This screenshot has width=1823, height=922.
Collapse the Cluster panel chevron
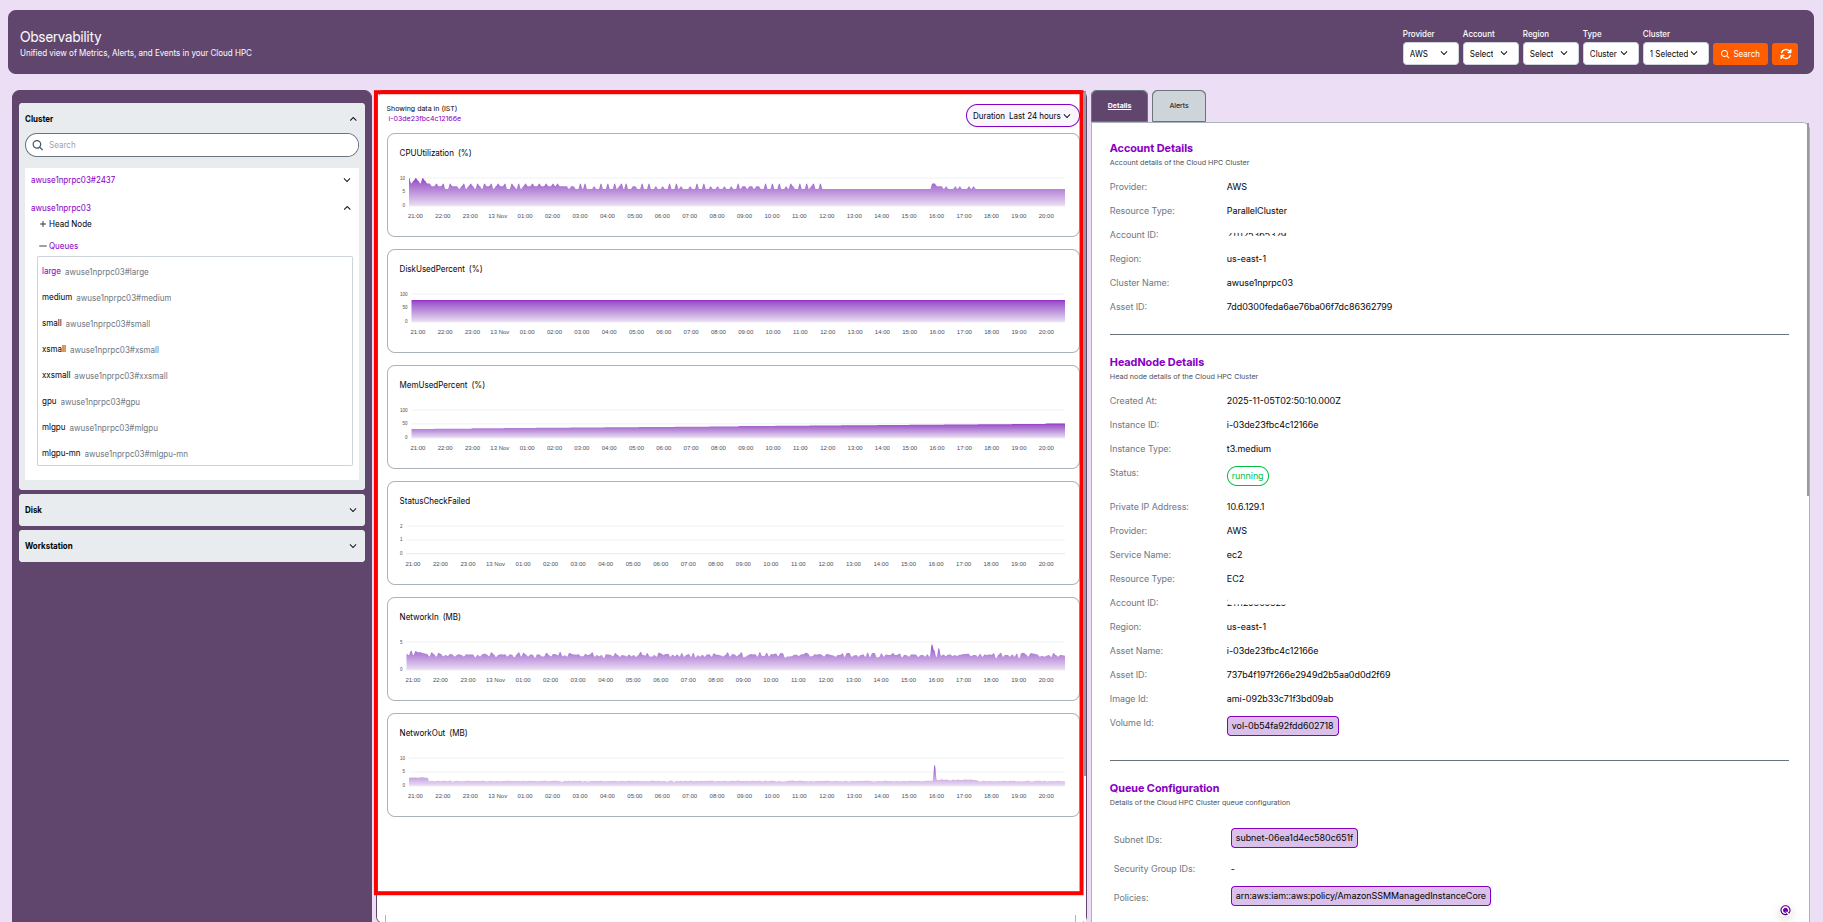[353, 119]
